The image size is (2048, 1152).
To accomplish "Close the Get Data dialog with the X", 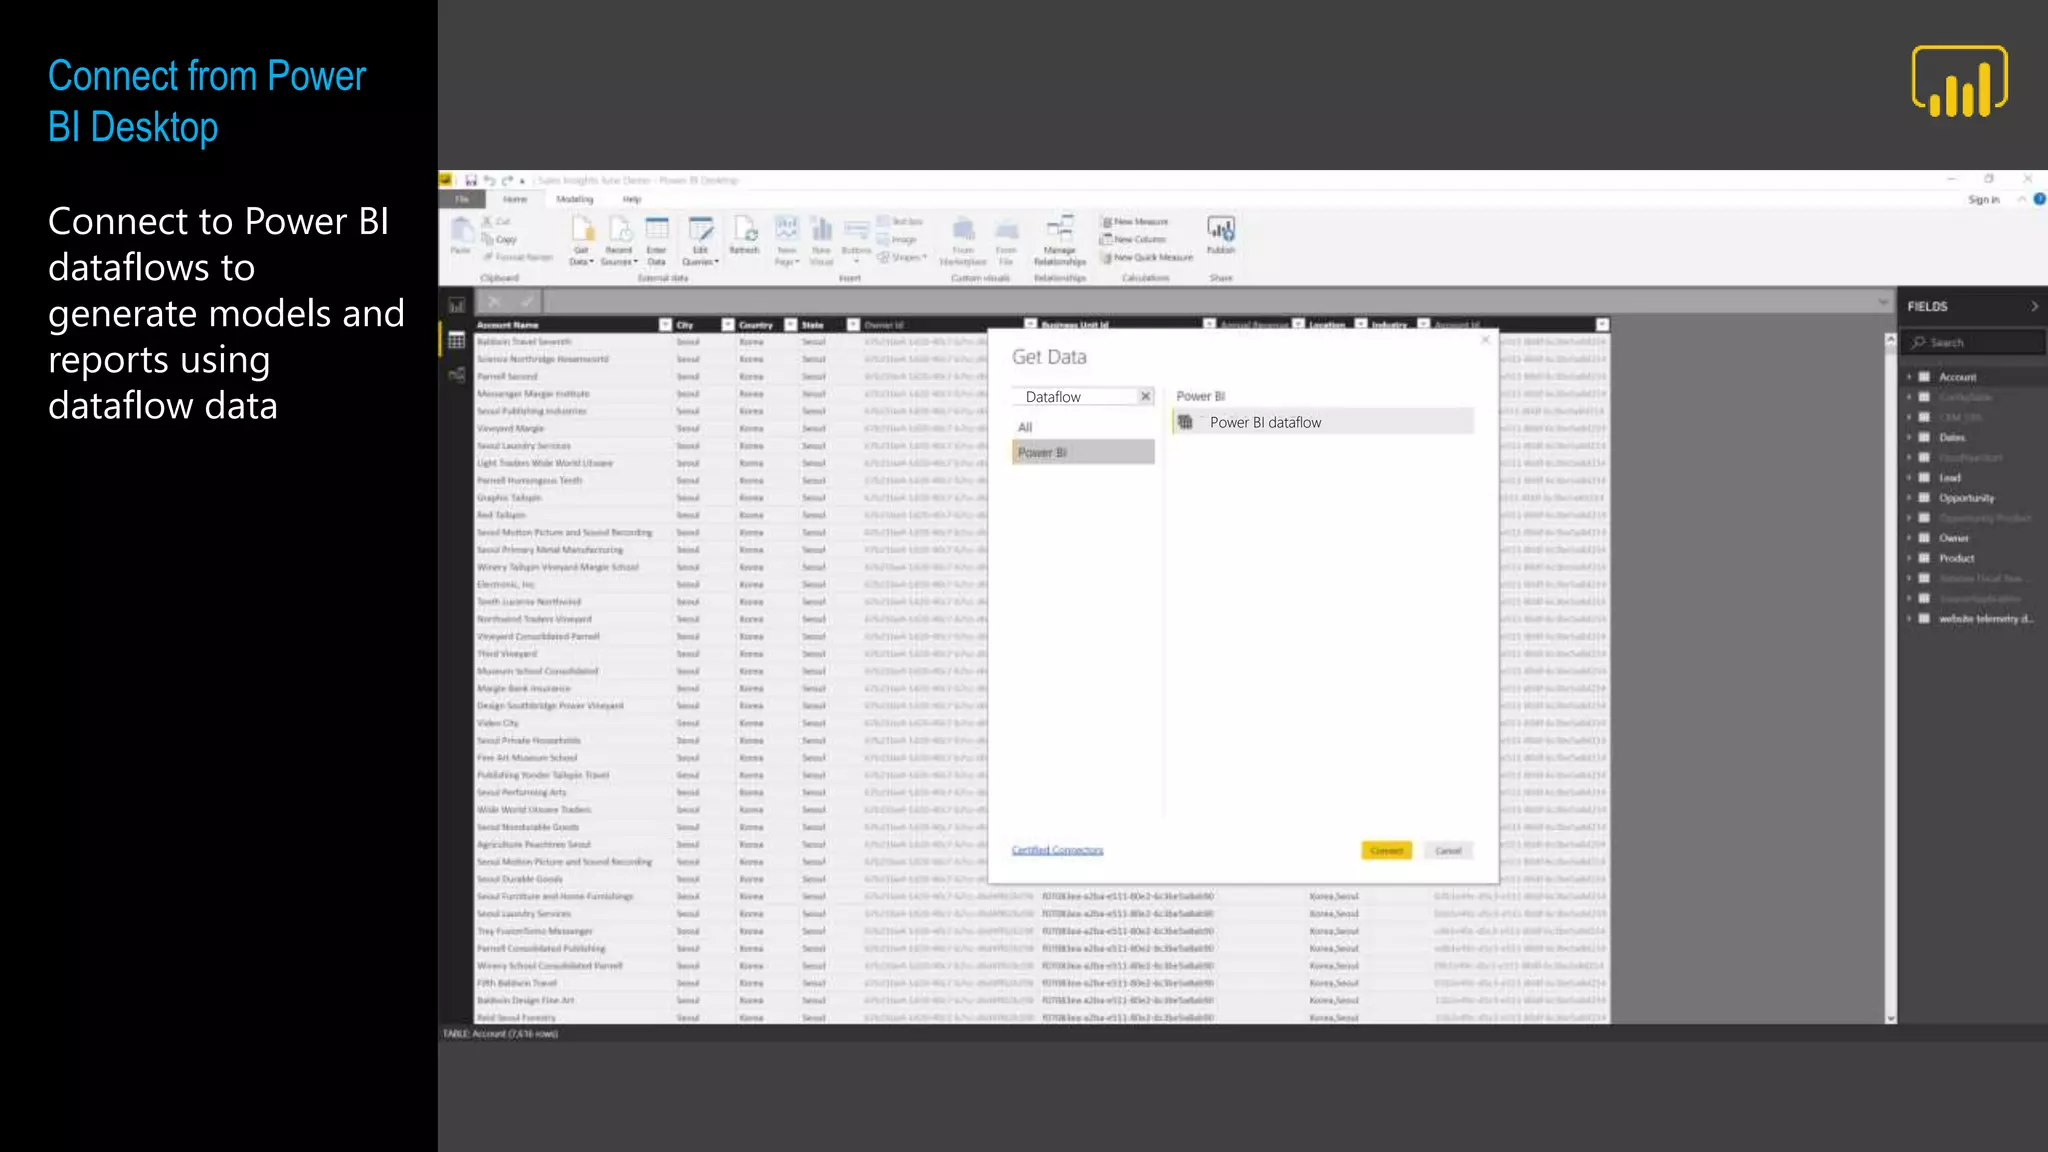I will [x=1485, y=340].
